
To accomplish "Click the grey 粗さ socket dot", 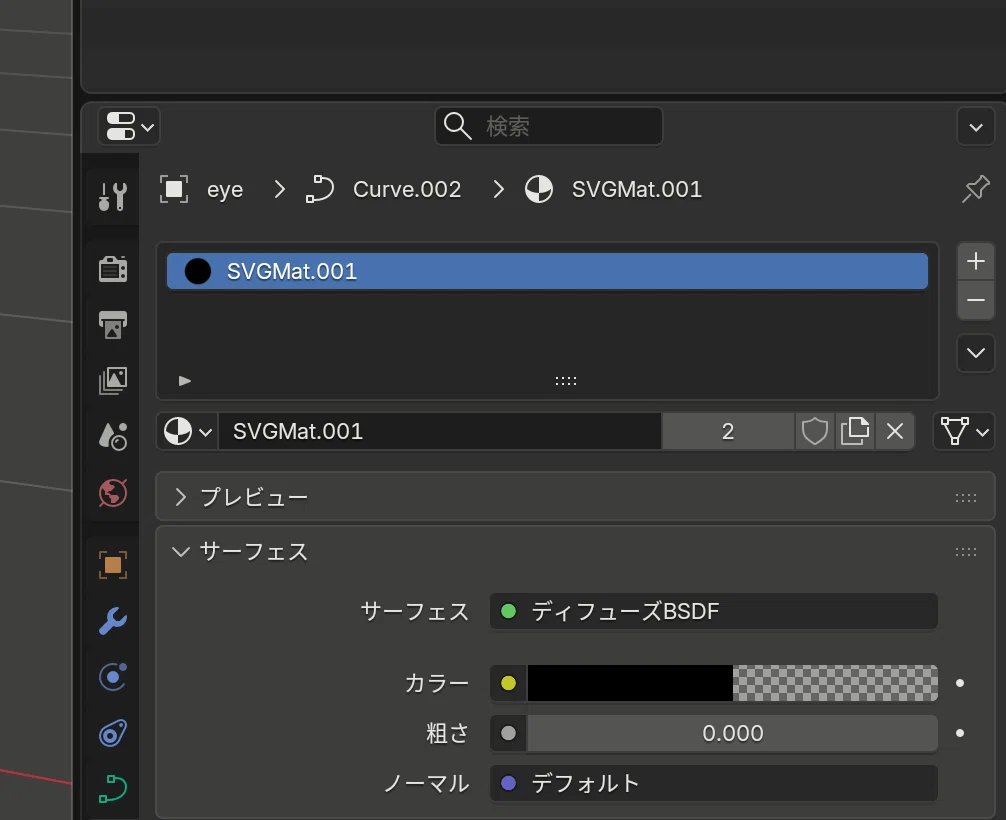I will (x=508, y=733).
